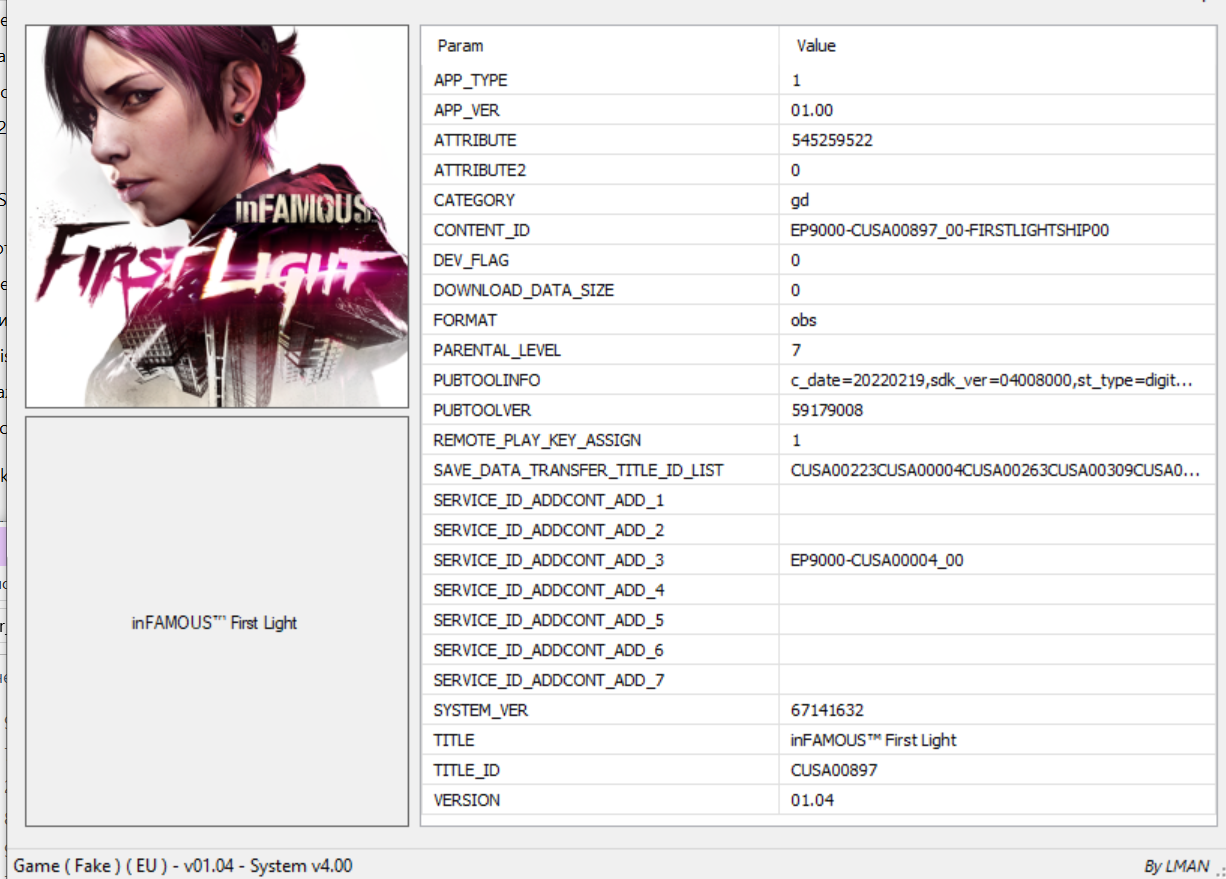Image resolution: width=1226 pixels, height=879 pixels.
Task: Click the TITLE_ID value CUSA00897
Action: point(834,770)
